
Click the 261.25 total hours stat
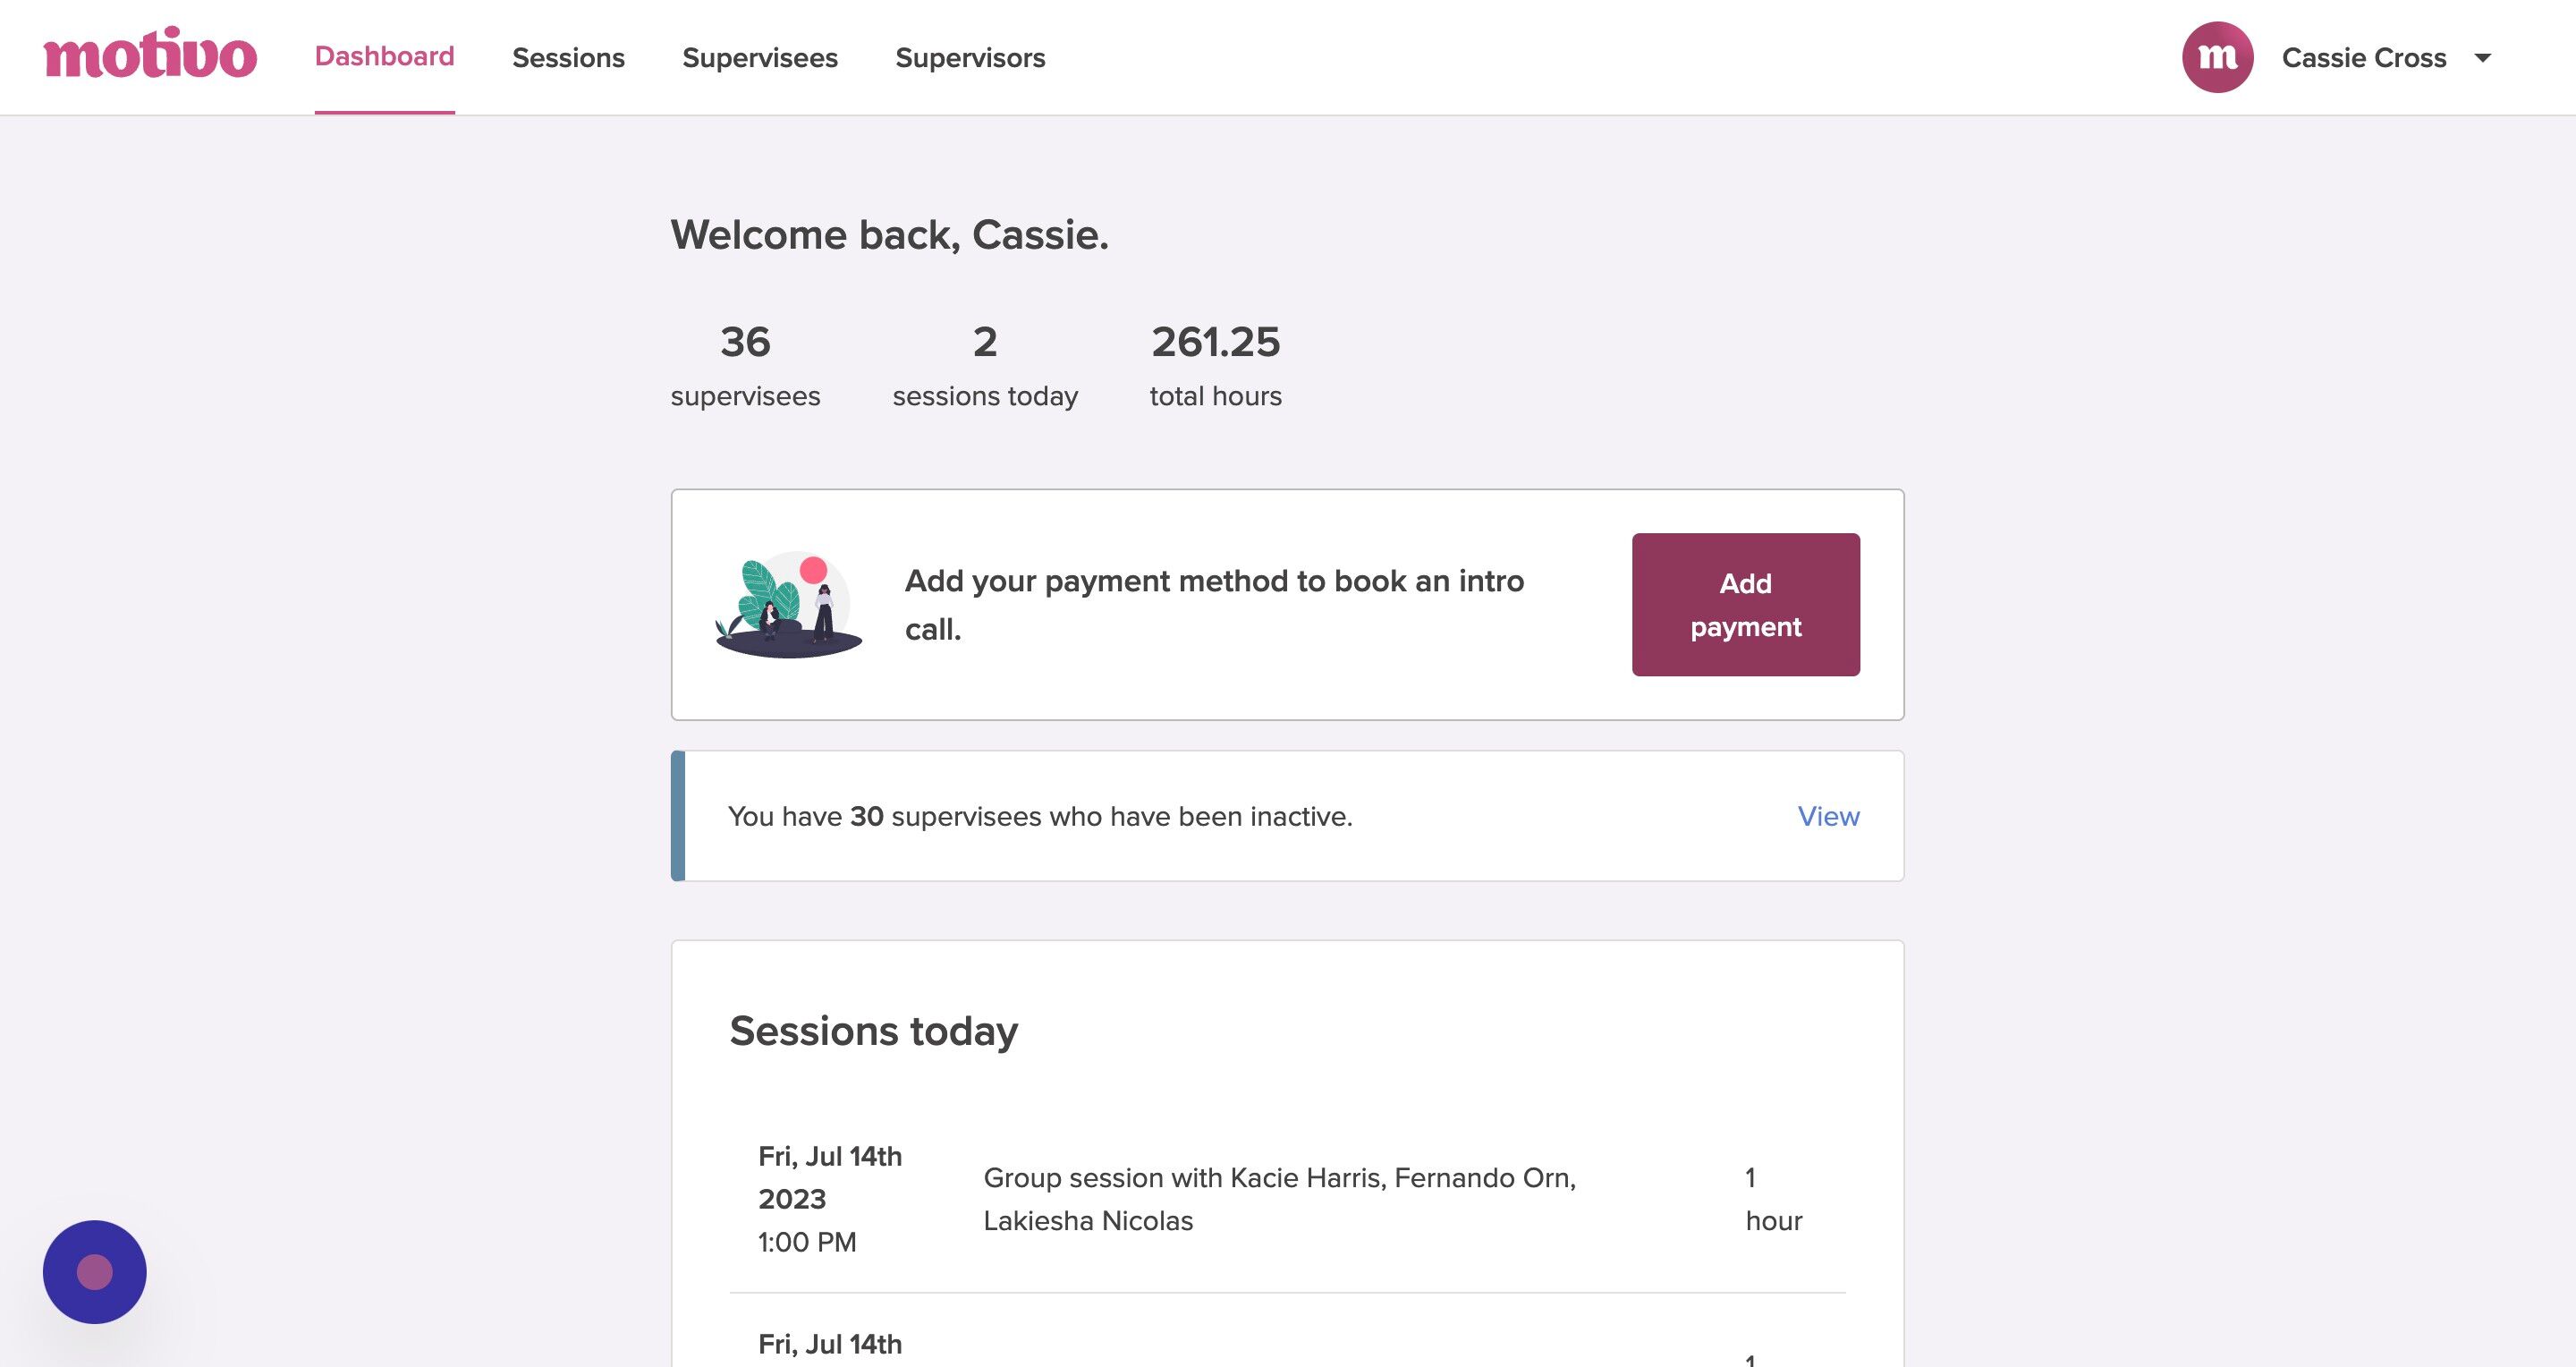[x=1215, y=366]
